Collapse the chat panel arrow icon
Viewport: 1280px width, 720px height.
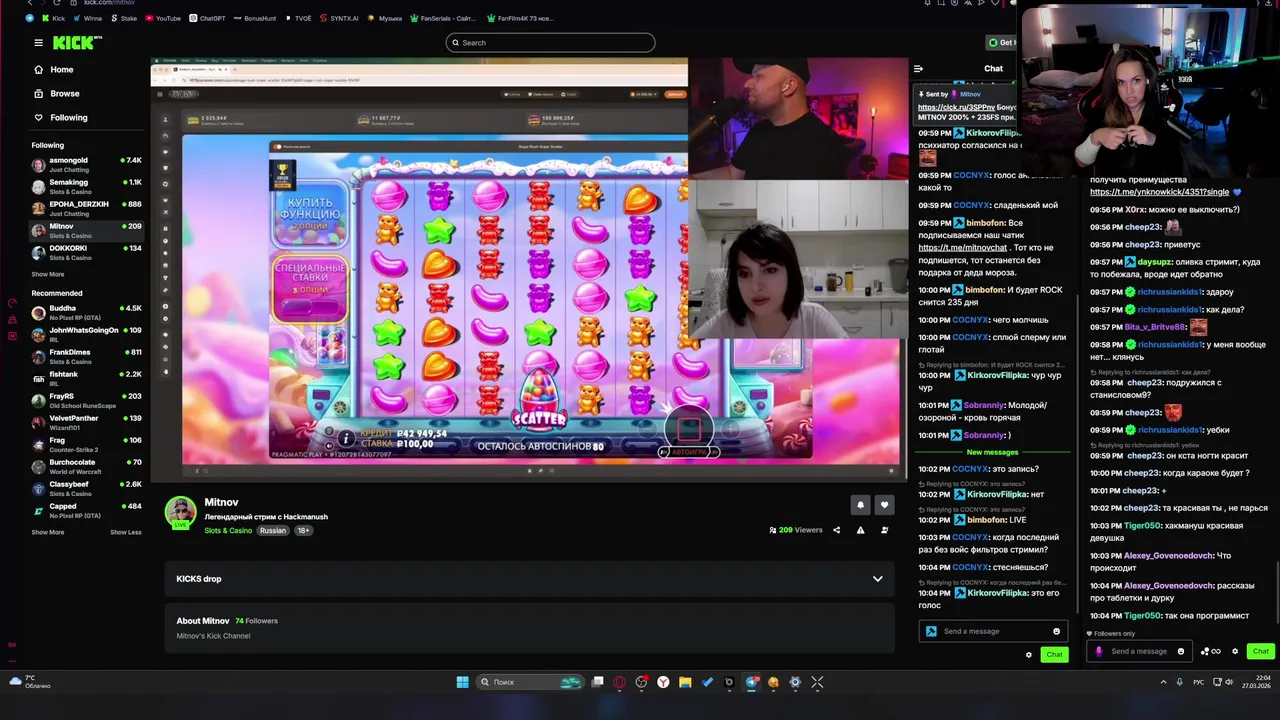click(918, 69)
